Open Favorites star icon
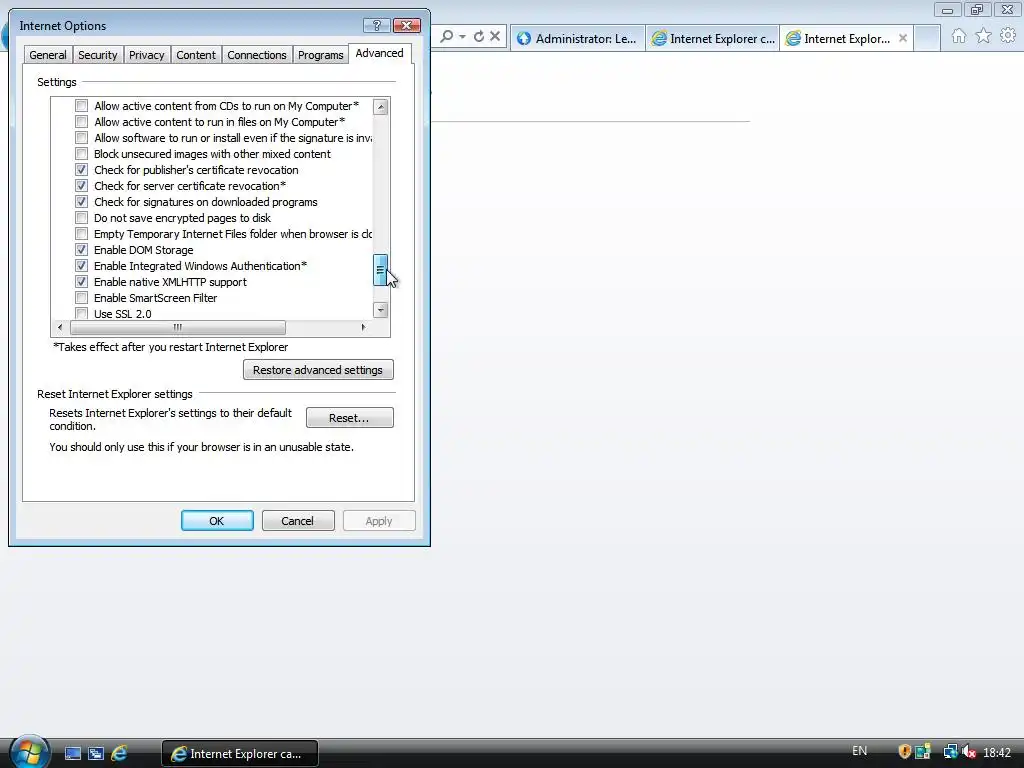Image resolution: width=1024 pixels, height=768 pixels. click(983, 36)
